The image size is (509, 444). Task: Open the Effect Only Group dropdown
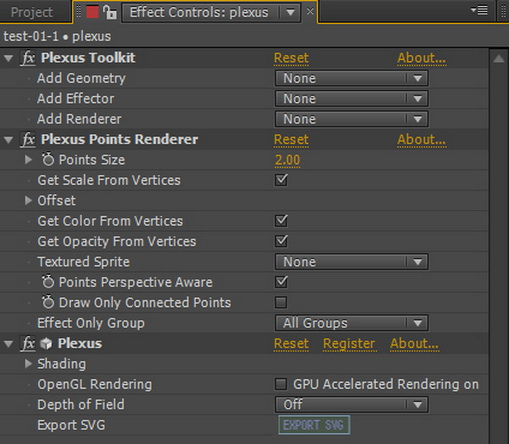point(352,323)
